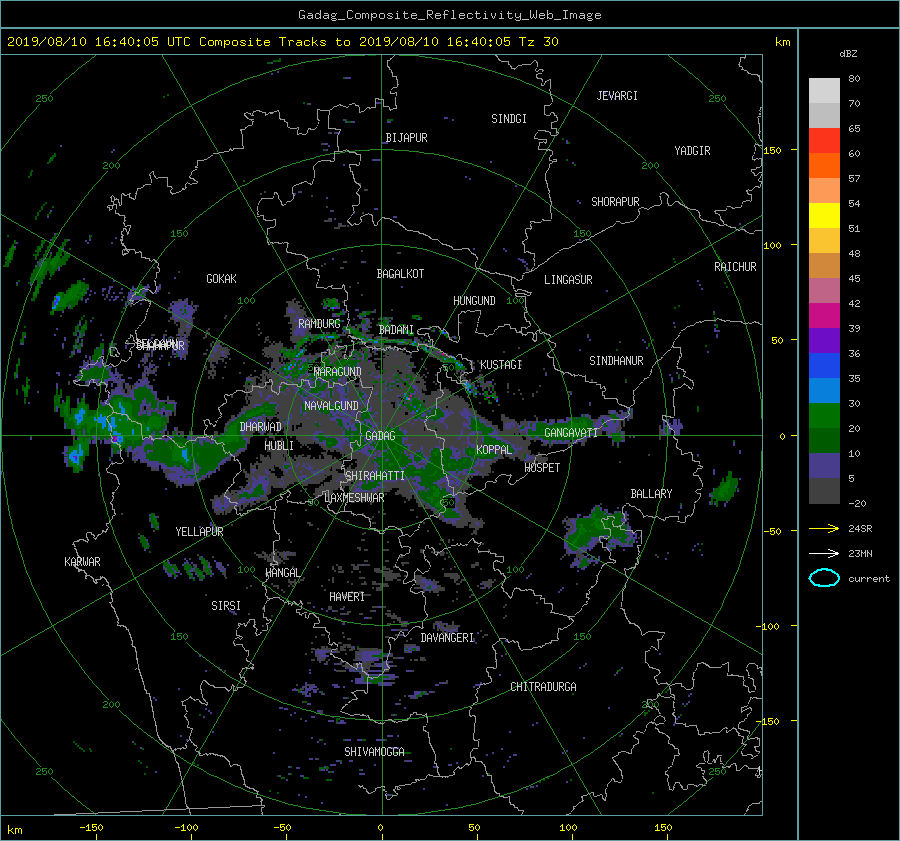Click the Gadag_Composite_Reflectivity_Web_Image title
This screenshot has width=900, height=841.
pos(449,15)
